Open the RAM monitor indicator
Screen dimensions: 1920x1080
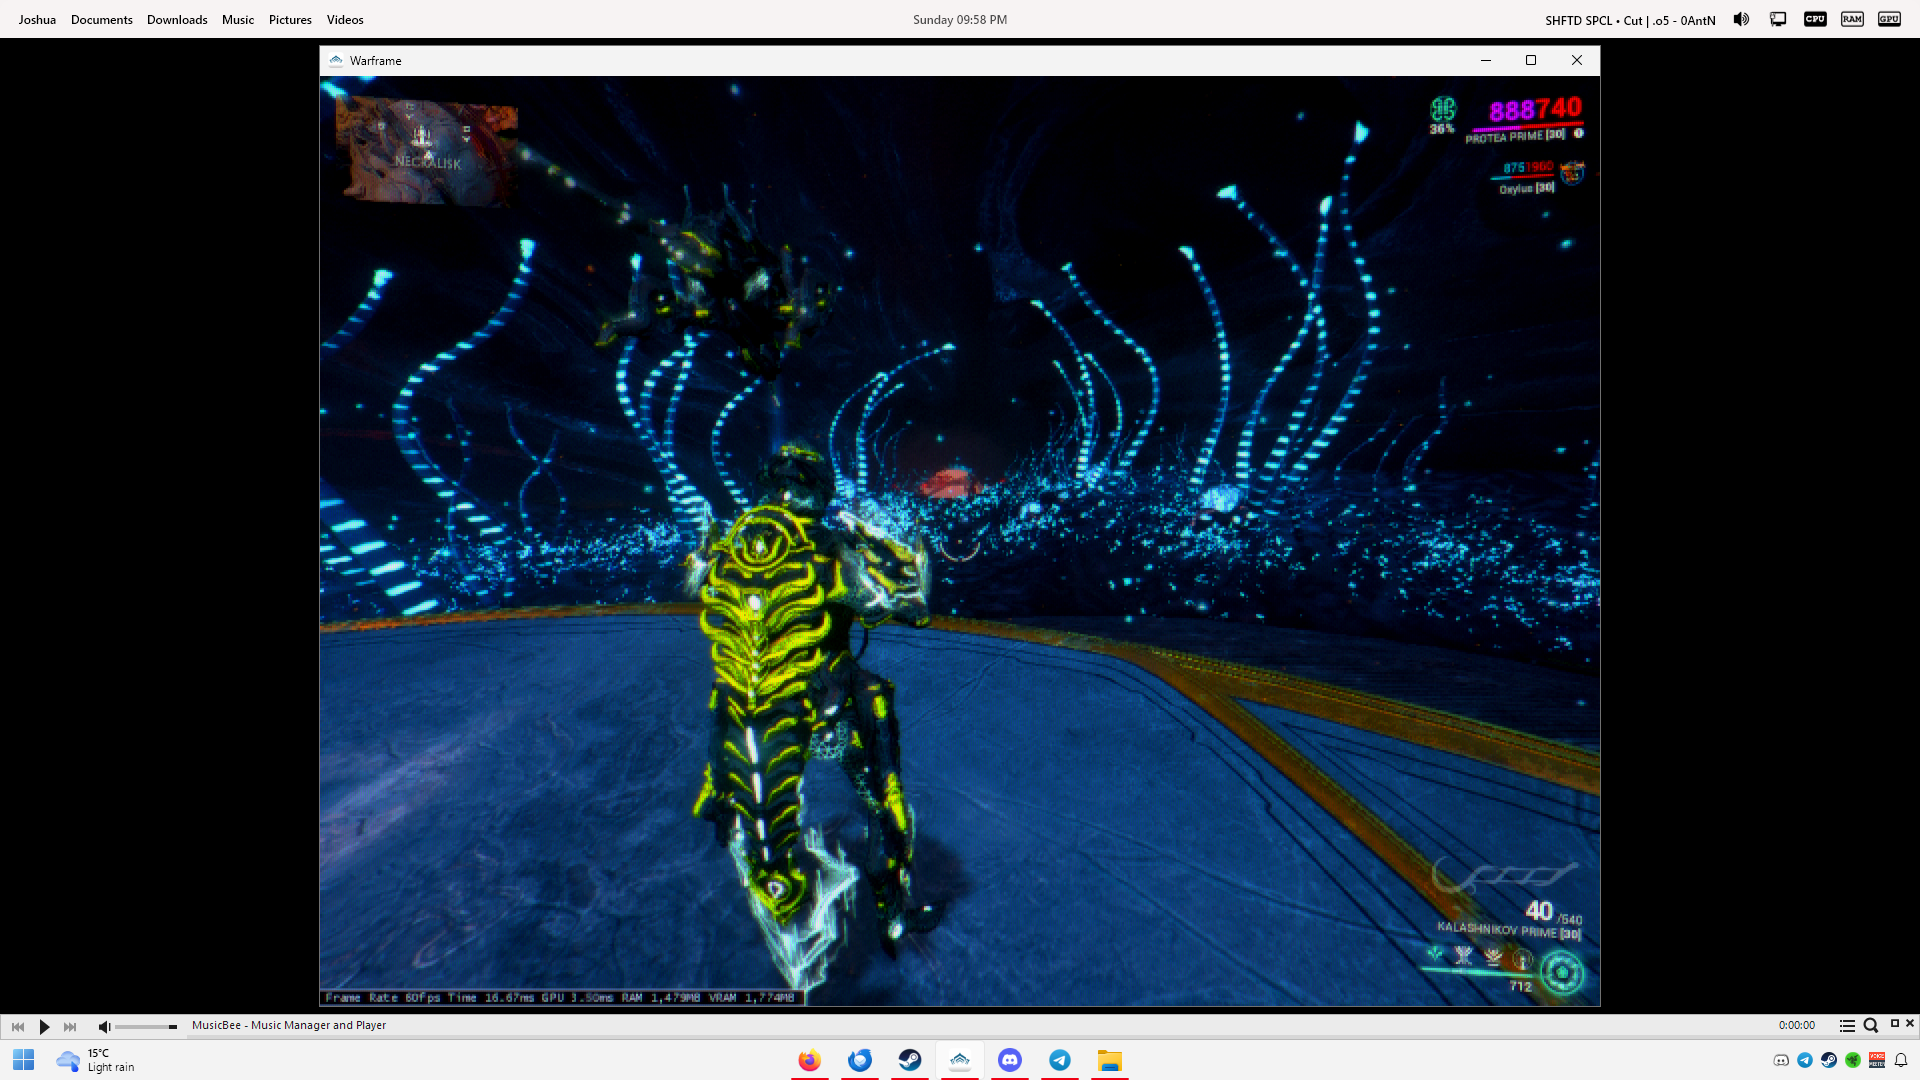coord(1852,19)
